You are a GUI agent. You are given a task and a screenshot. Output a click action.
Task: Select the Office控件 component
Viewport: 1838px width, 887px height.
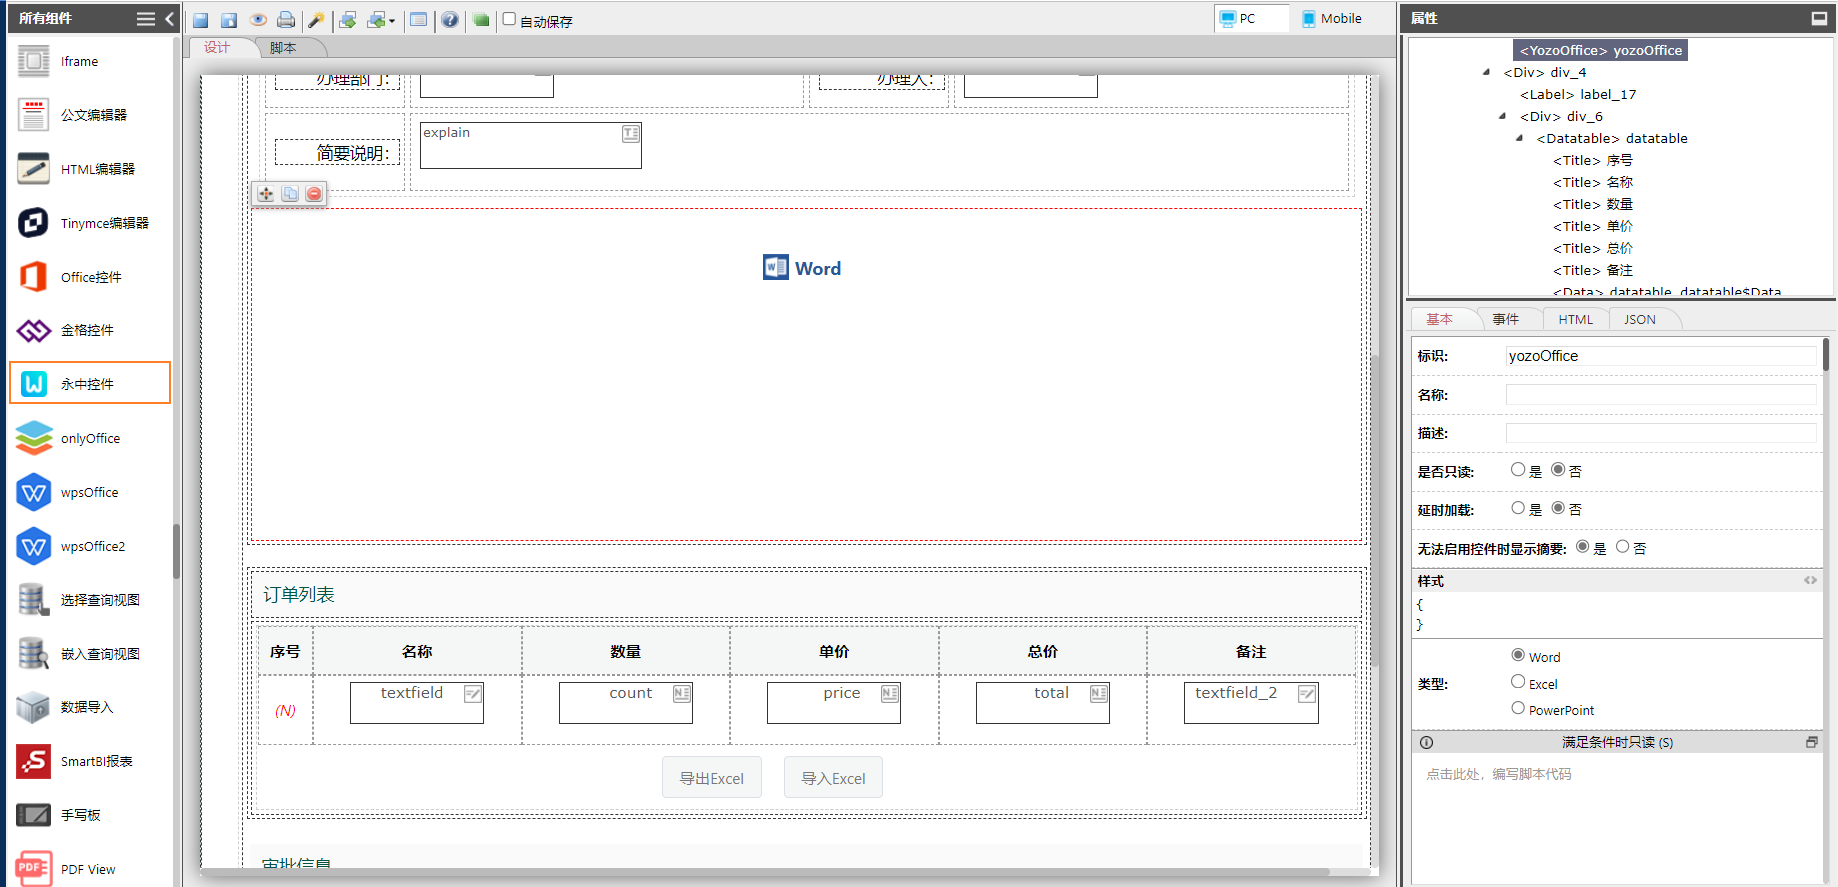point(90,277)
